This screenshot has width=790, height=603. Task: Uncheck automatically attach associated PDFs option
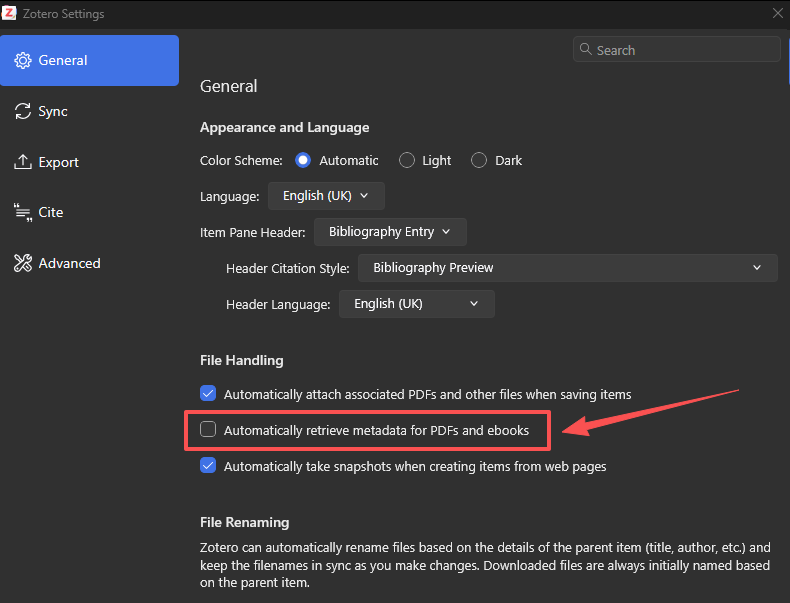click(208, 393)
